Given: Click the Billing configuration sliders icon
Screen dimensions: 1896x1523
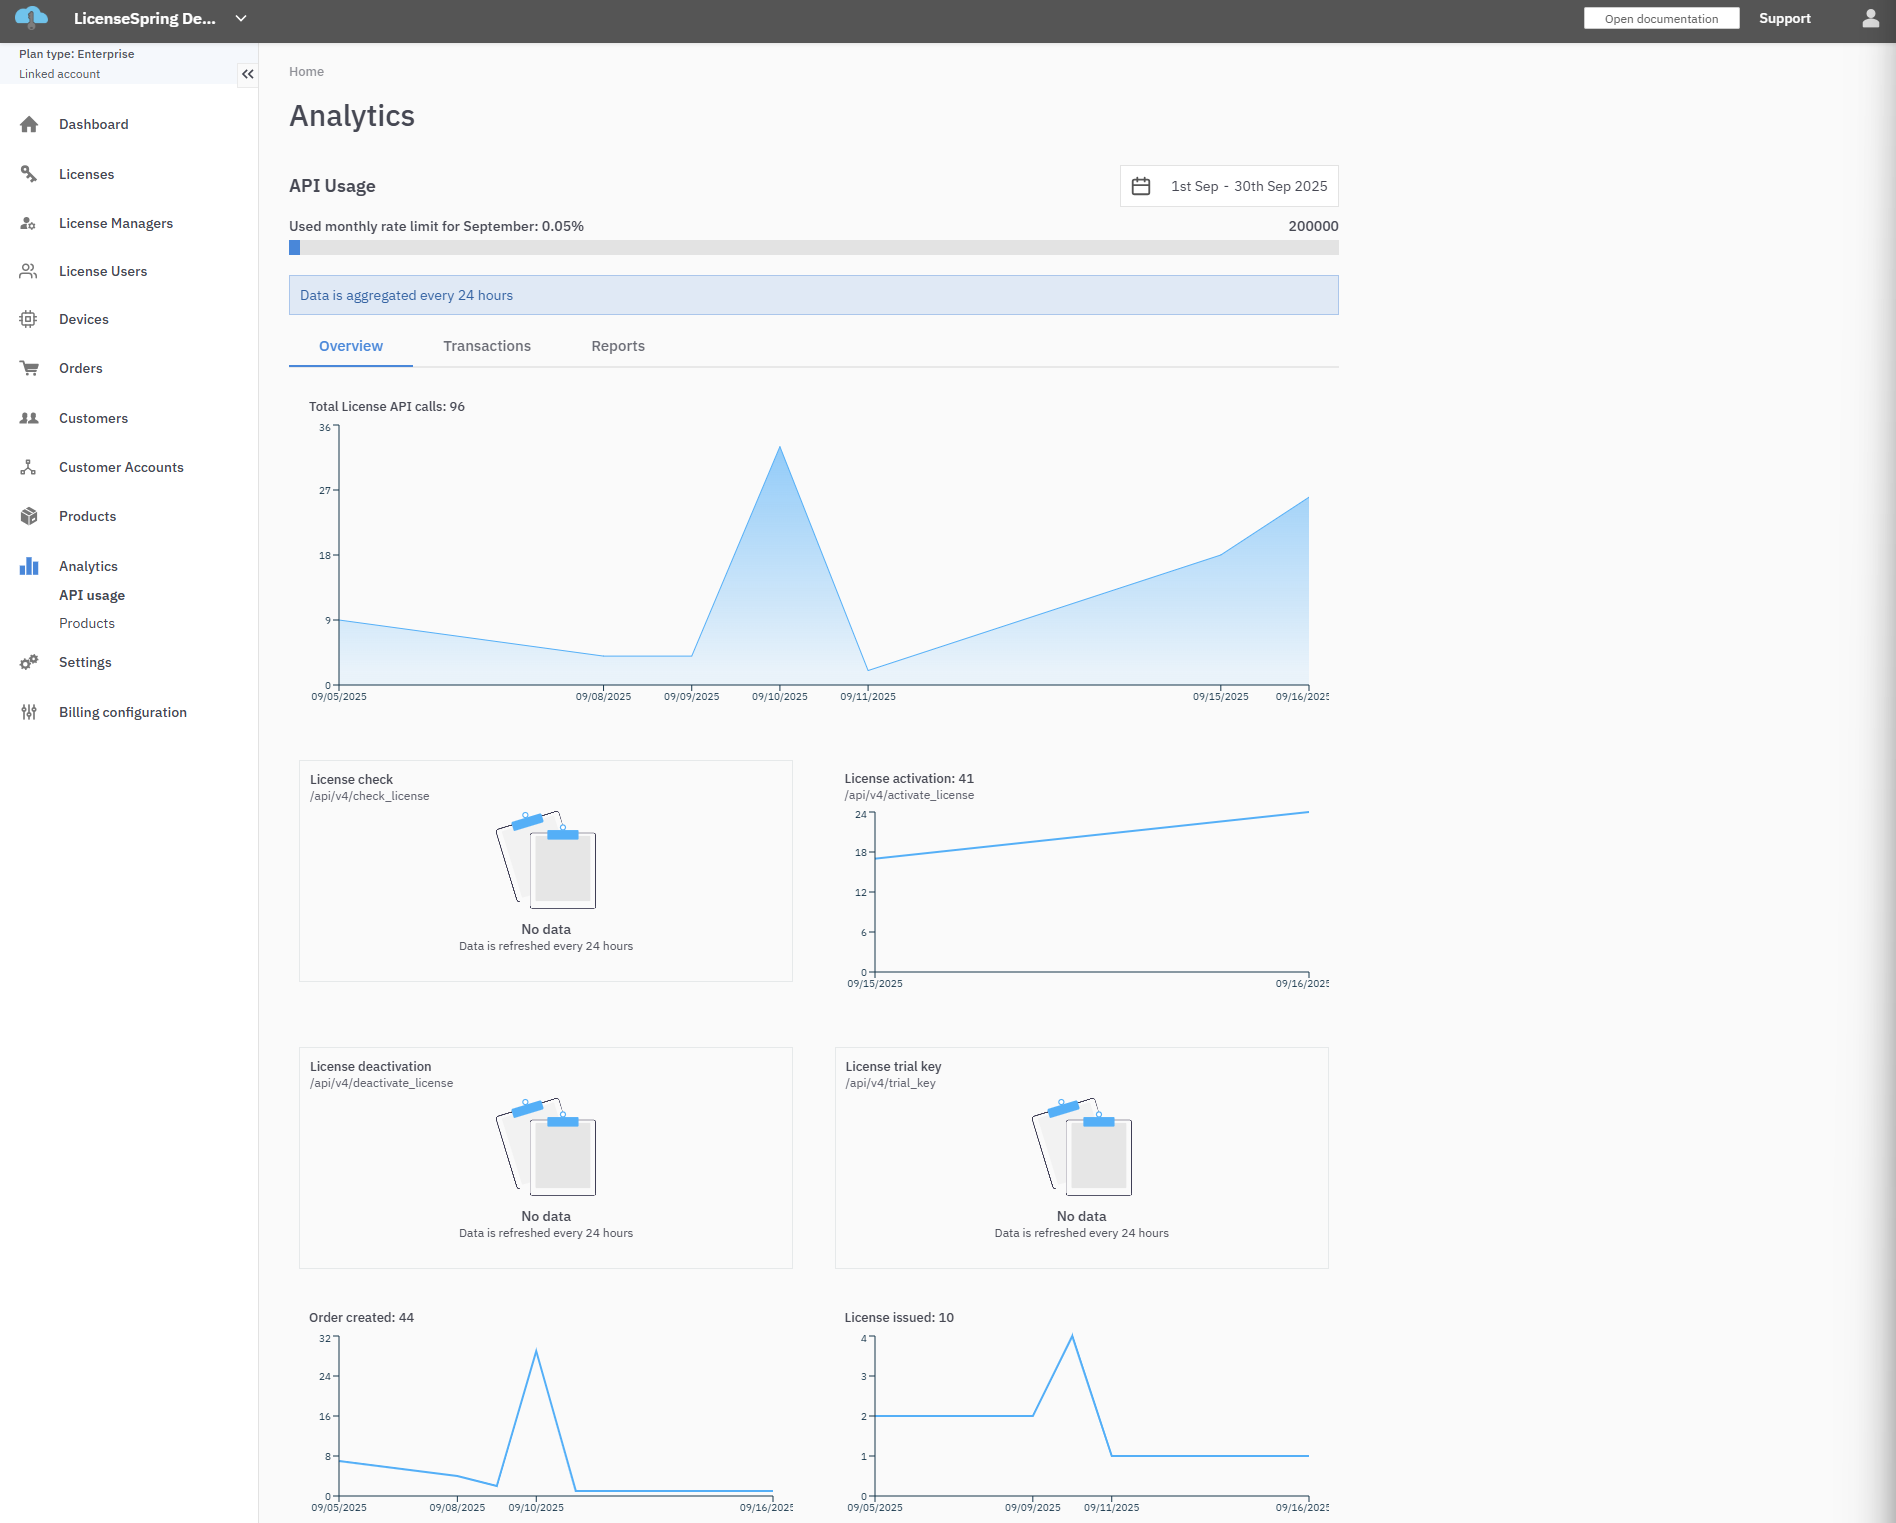Looking at the screenshot, I should coord(29,712).
